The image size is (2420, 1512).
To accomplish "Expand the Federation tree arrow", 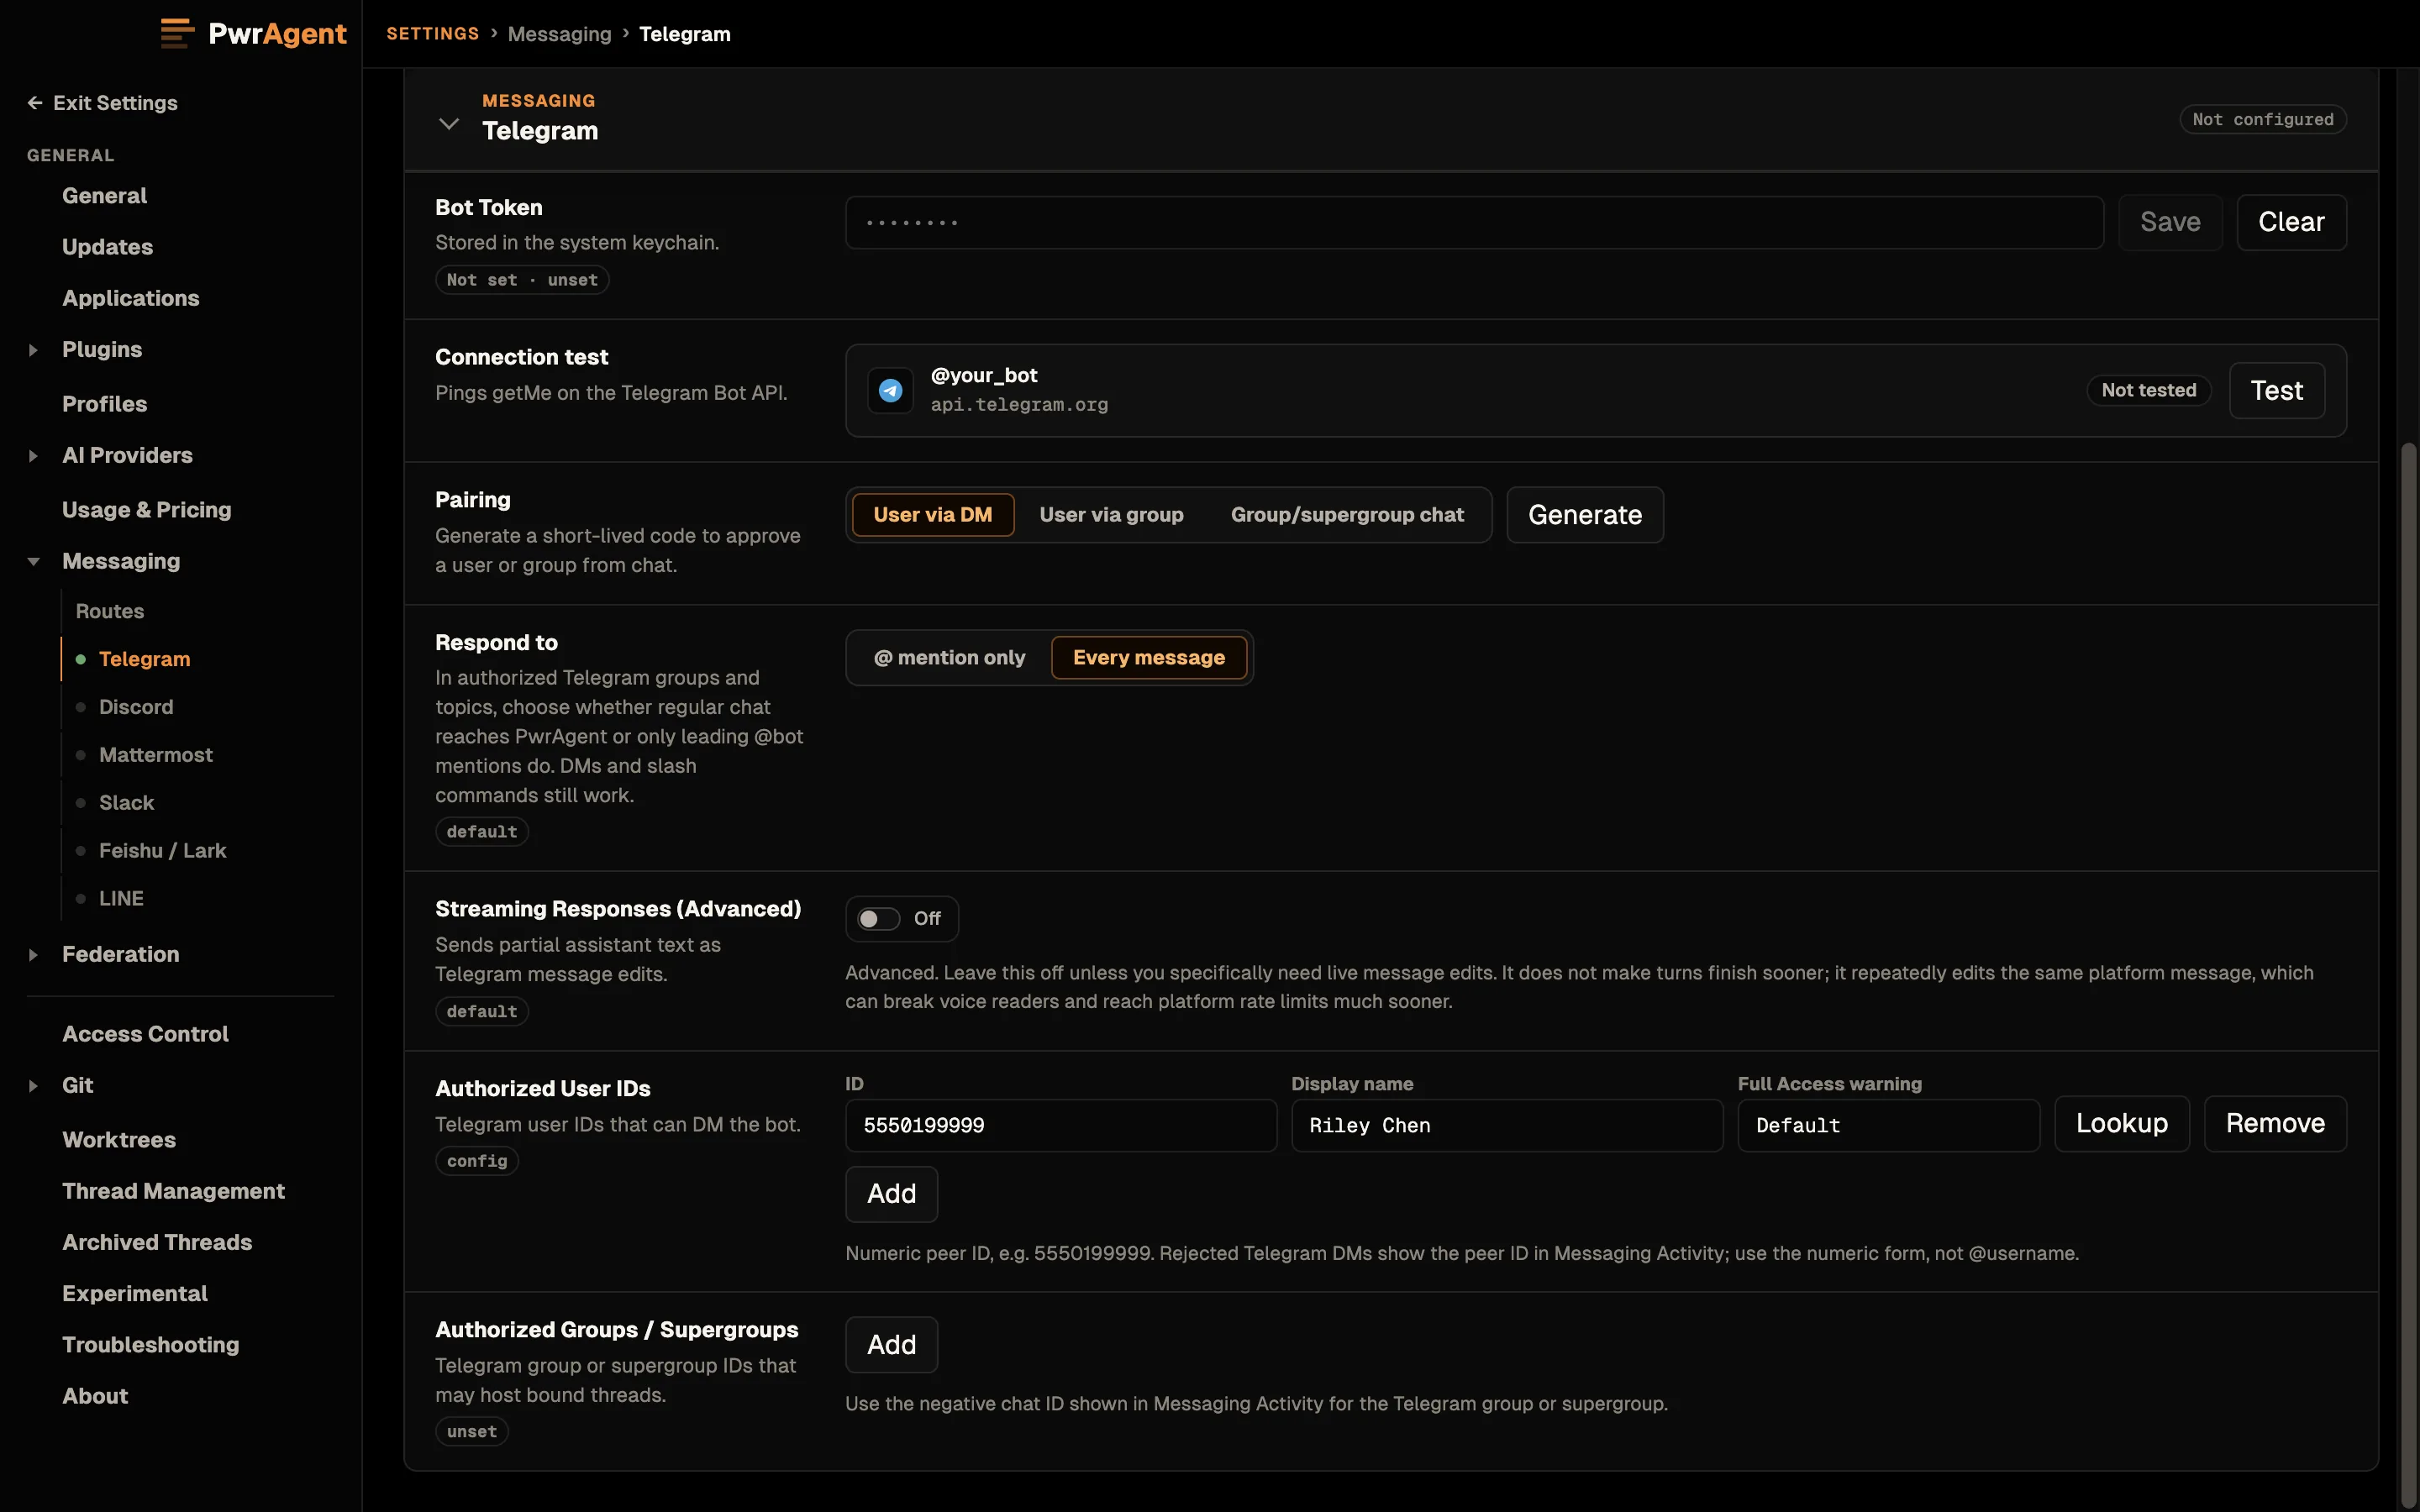I will (x=33, y=955).
